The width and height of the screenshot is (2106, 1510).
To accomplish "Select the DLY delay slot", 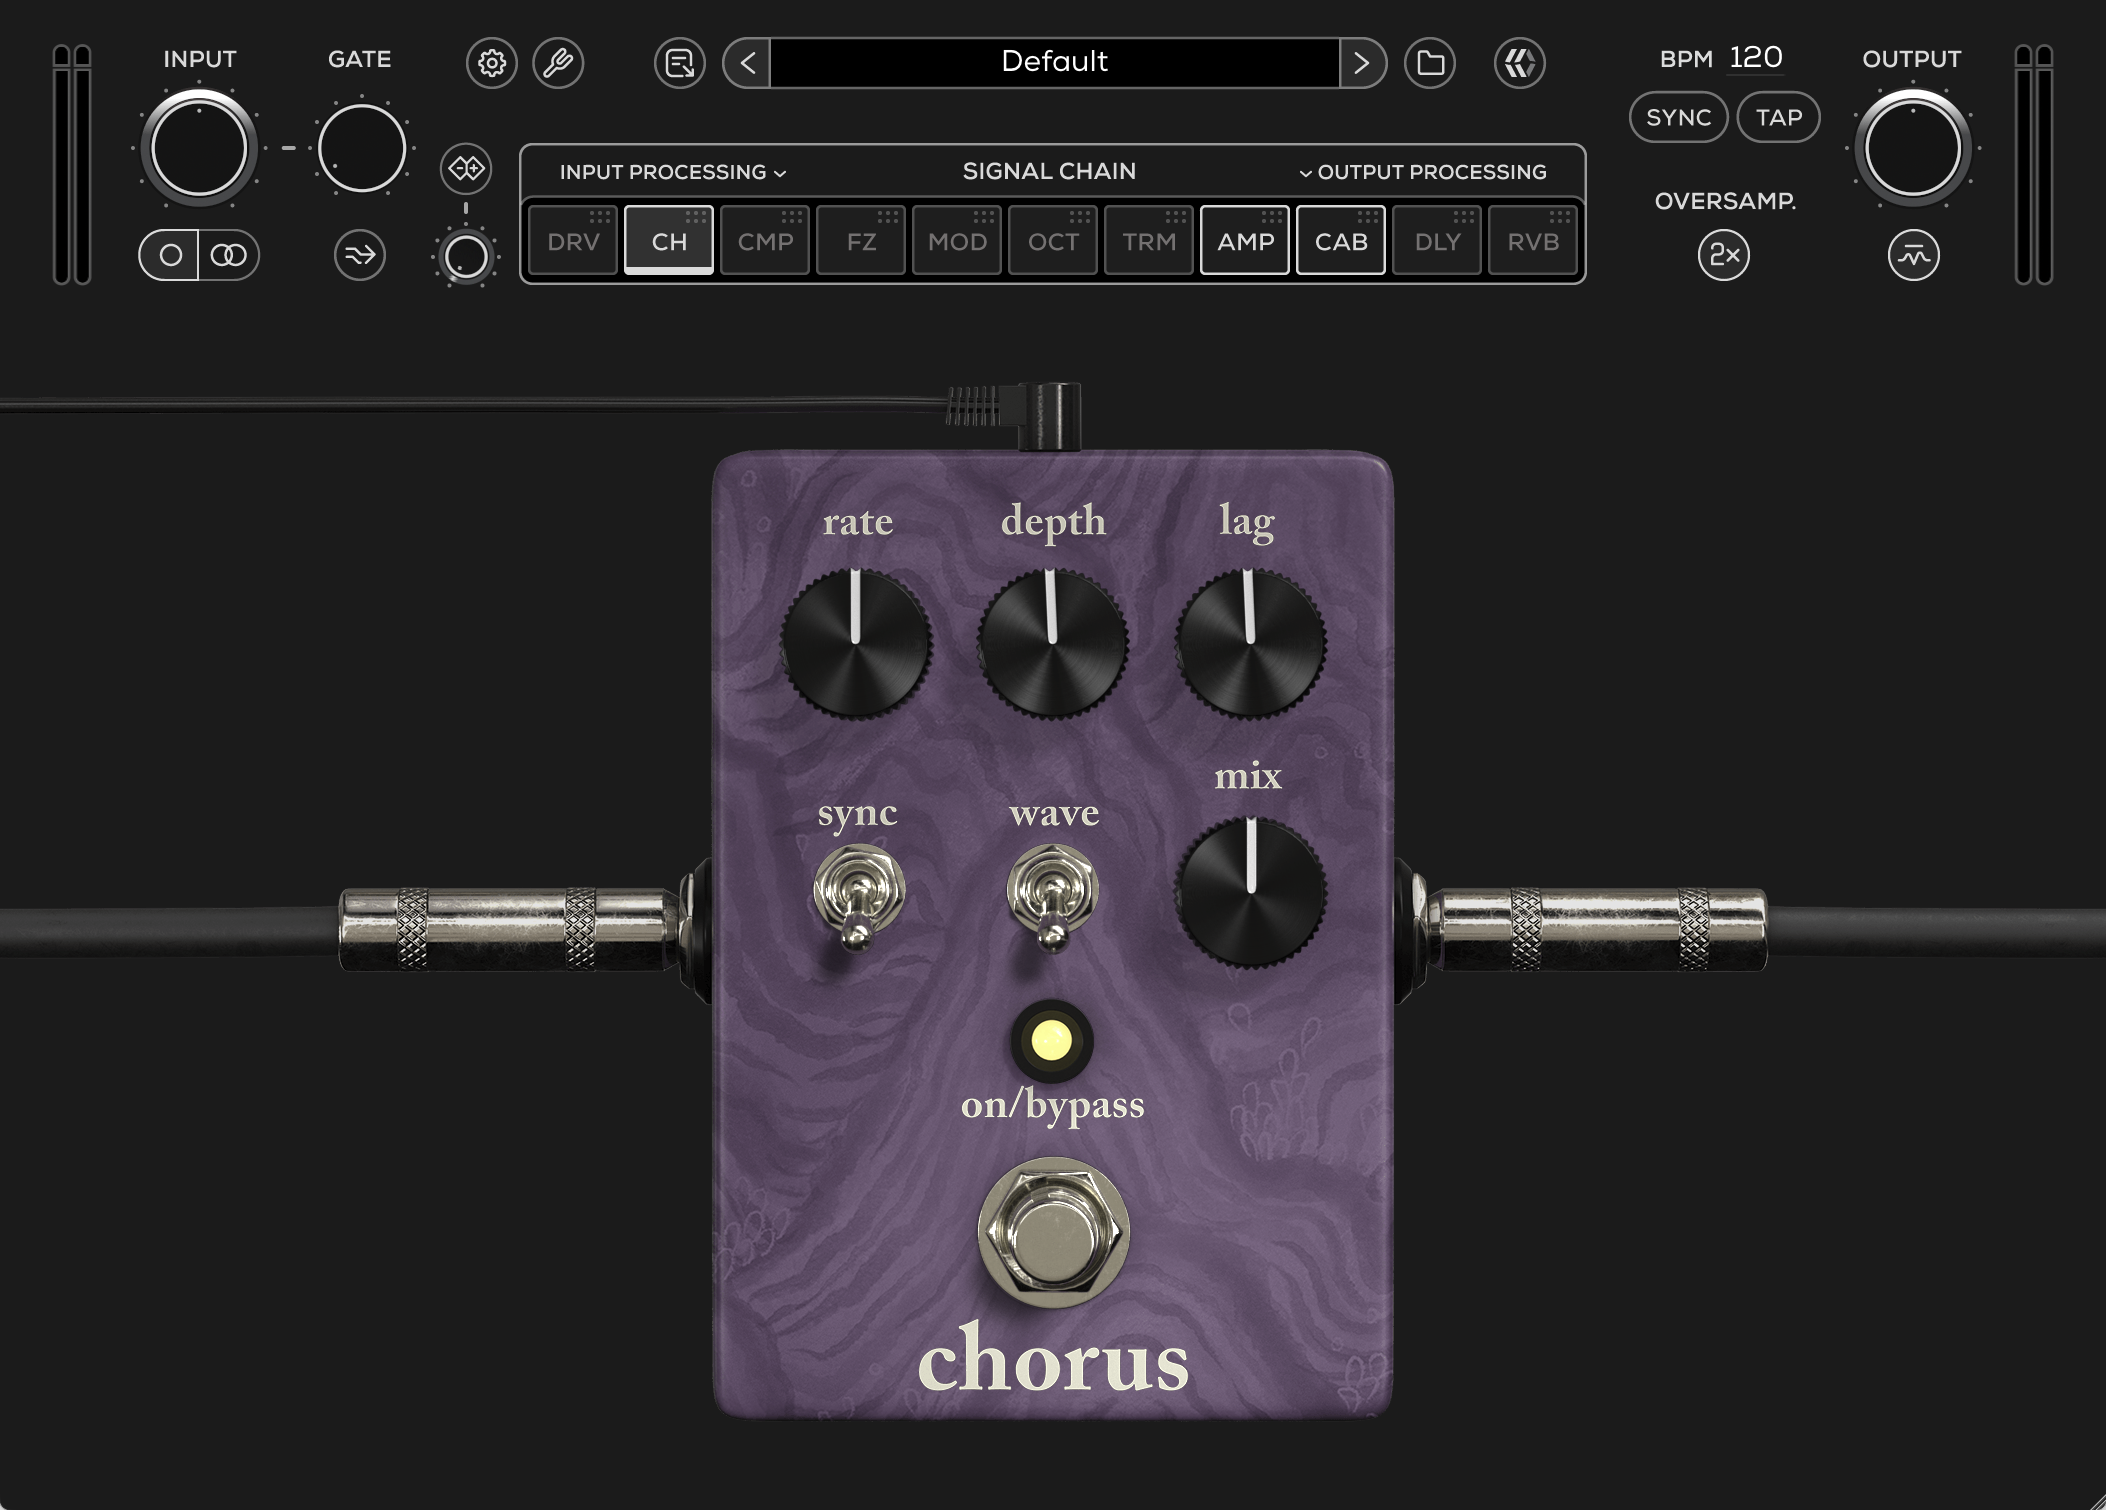I will (1437, 240).
